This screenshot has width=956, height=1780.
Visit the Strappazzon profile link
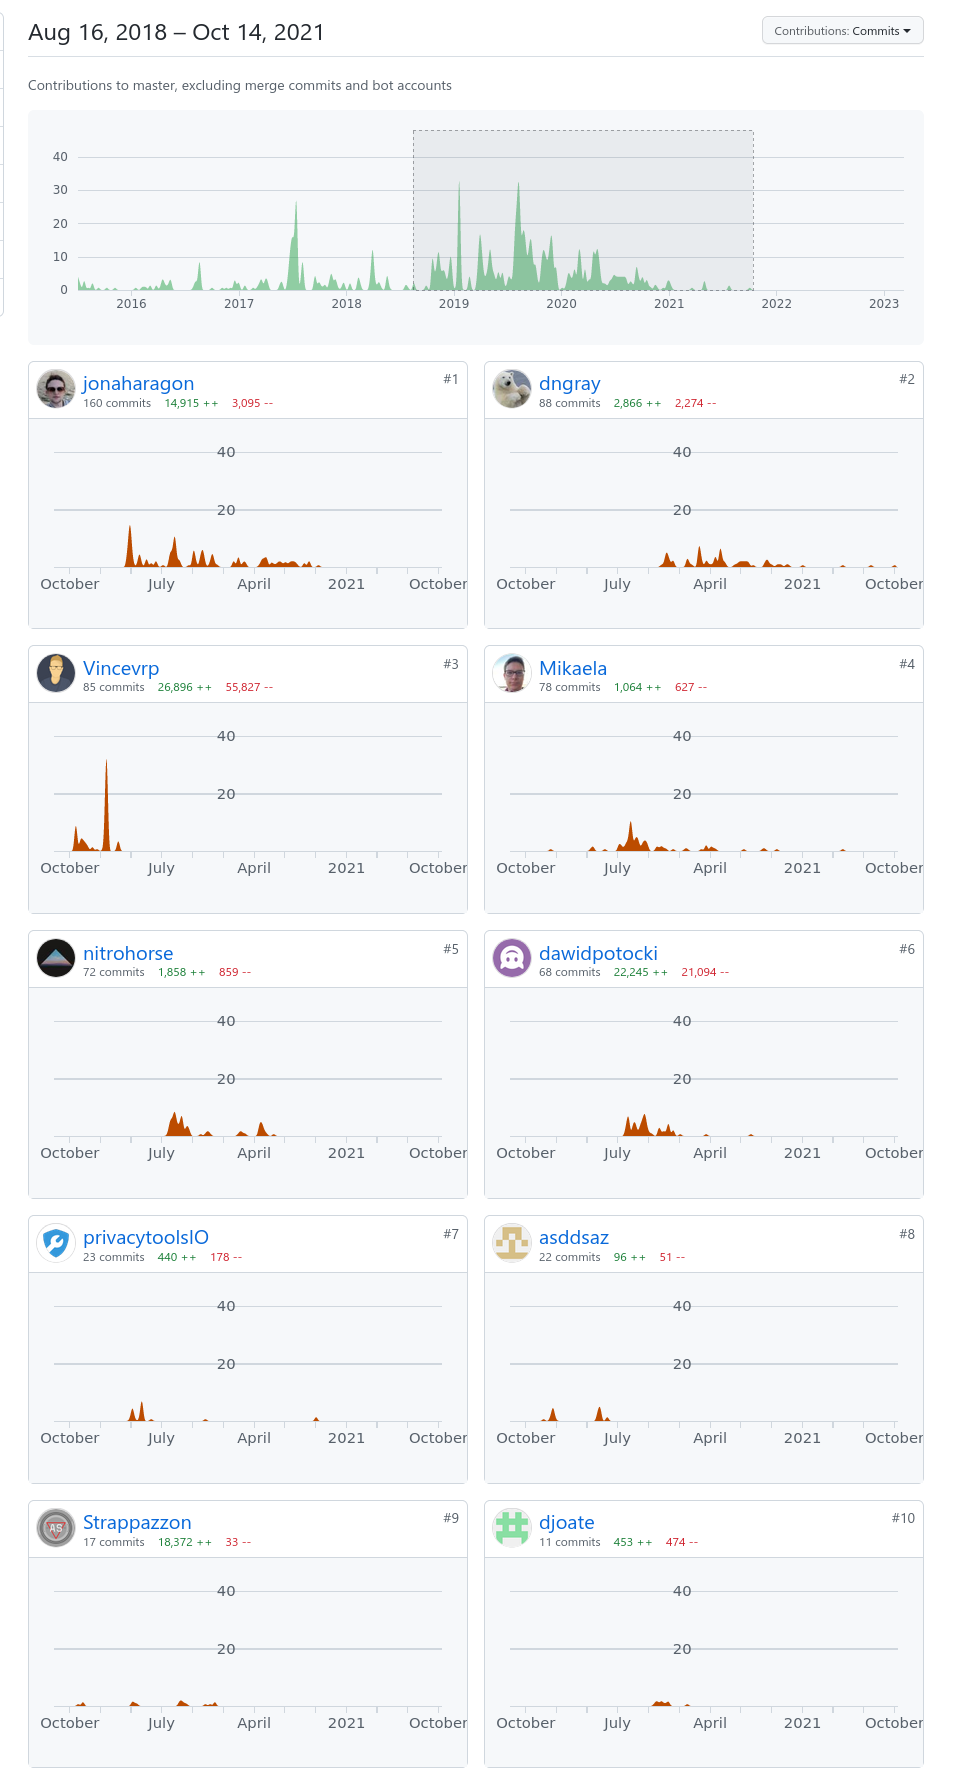click(137, 1522)
